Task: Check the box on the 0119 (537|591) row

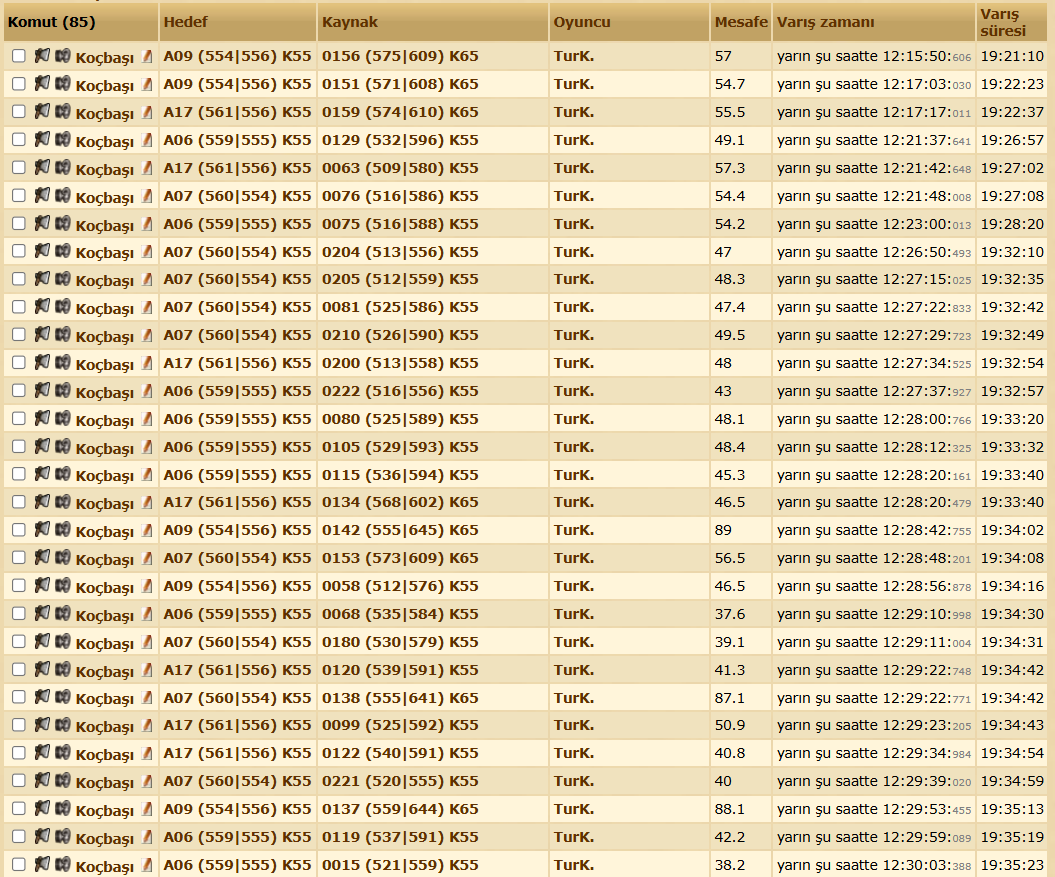Action: coord(19,837)
